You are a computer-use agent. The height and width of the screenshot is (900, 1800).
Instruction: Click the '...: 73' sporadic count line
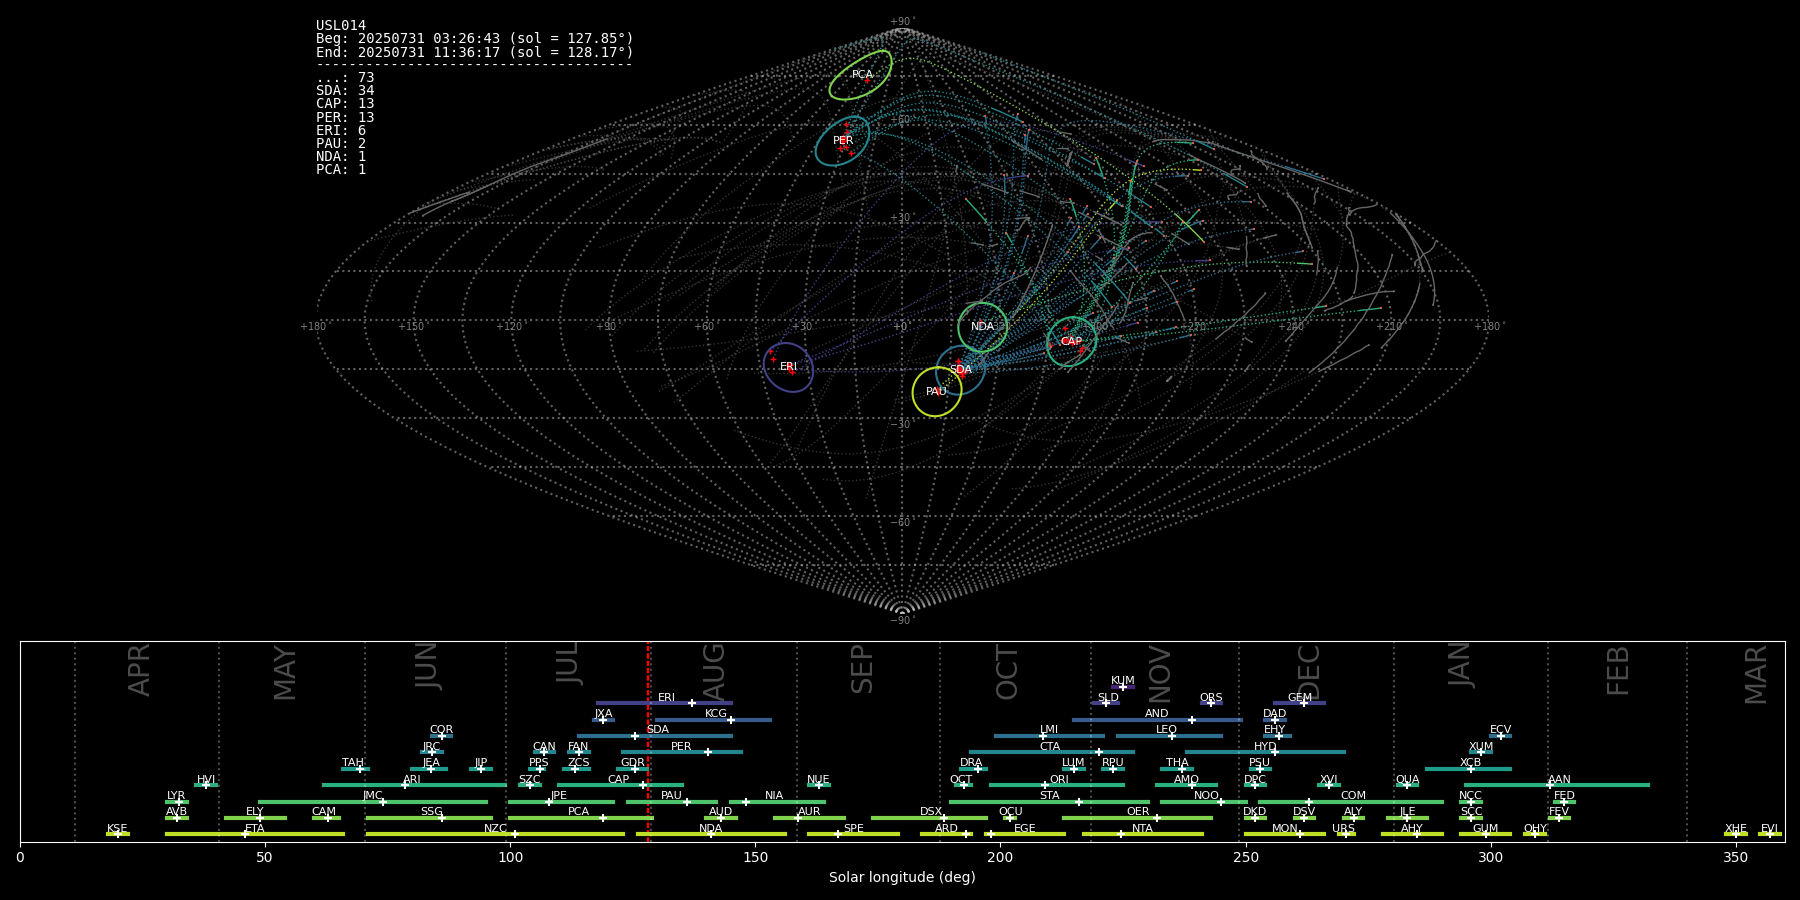point(345,78)
